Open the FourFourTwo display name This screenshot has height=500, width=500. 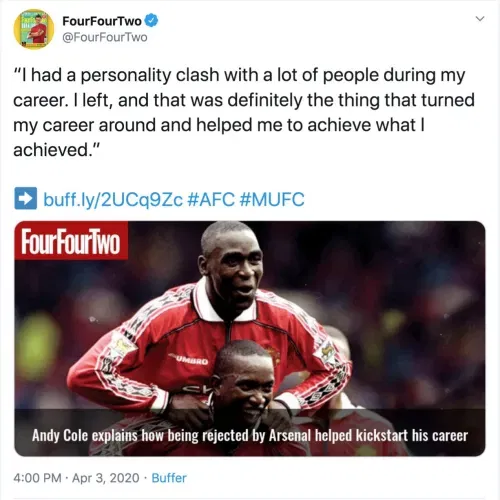(x=102, y=21)
